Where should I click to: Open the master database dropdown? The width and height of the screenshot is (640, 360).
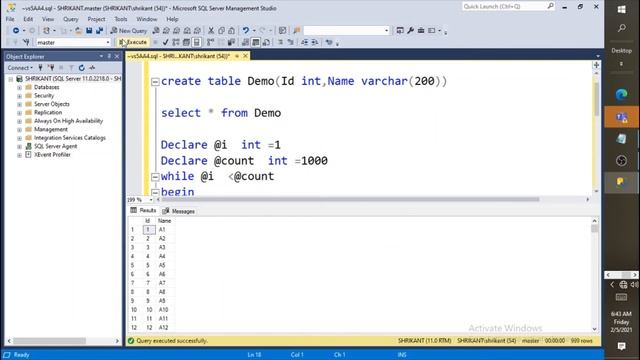click(108, 42)
